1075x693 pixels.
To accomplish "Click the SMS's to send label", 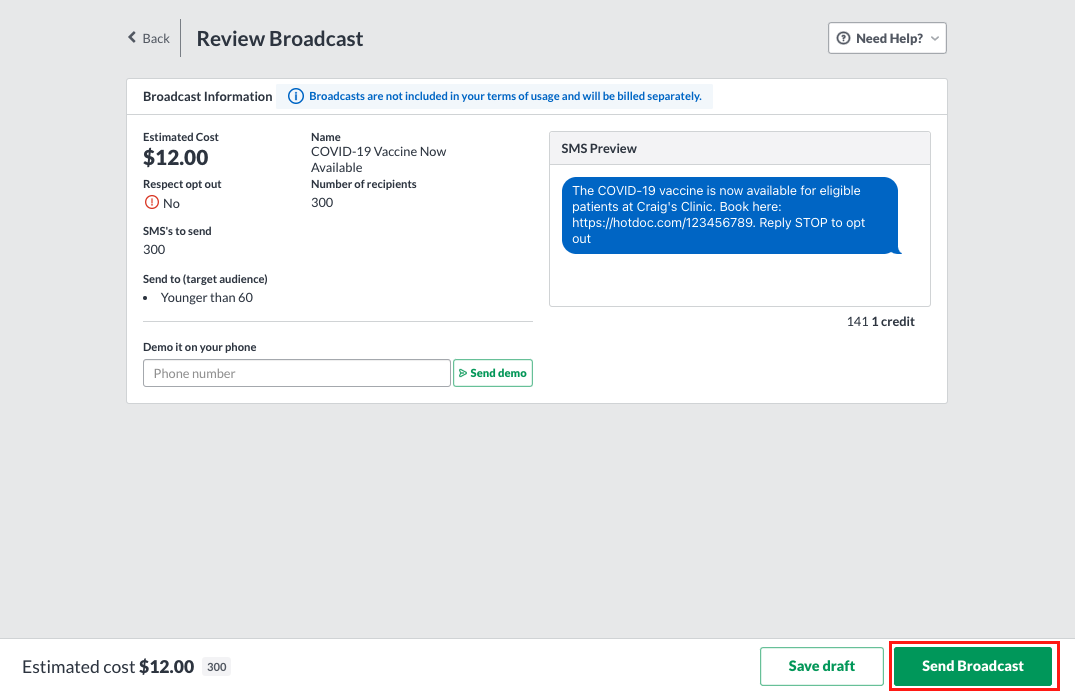I will 178,231.
